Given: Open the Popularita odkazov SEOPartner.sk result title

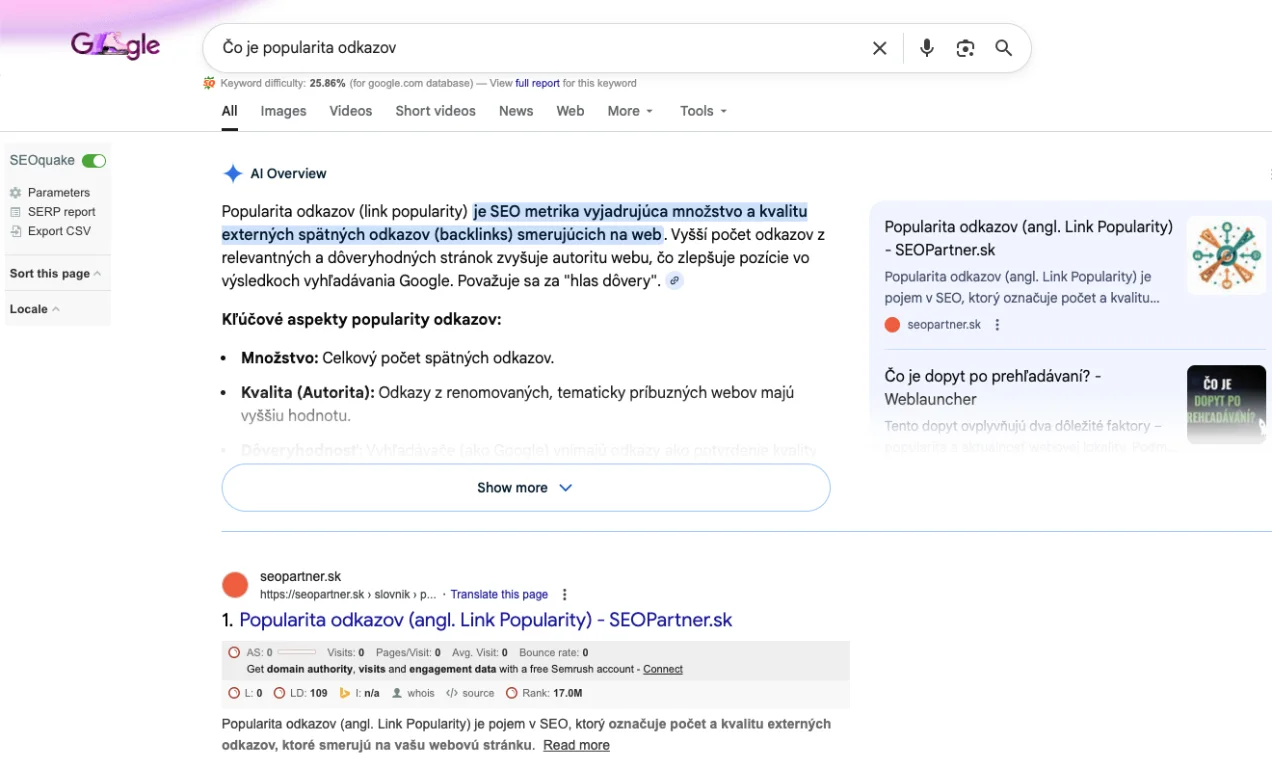Looking at the screenshot, I should coord(485,620).
